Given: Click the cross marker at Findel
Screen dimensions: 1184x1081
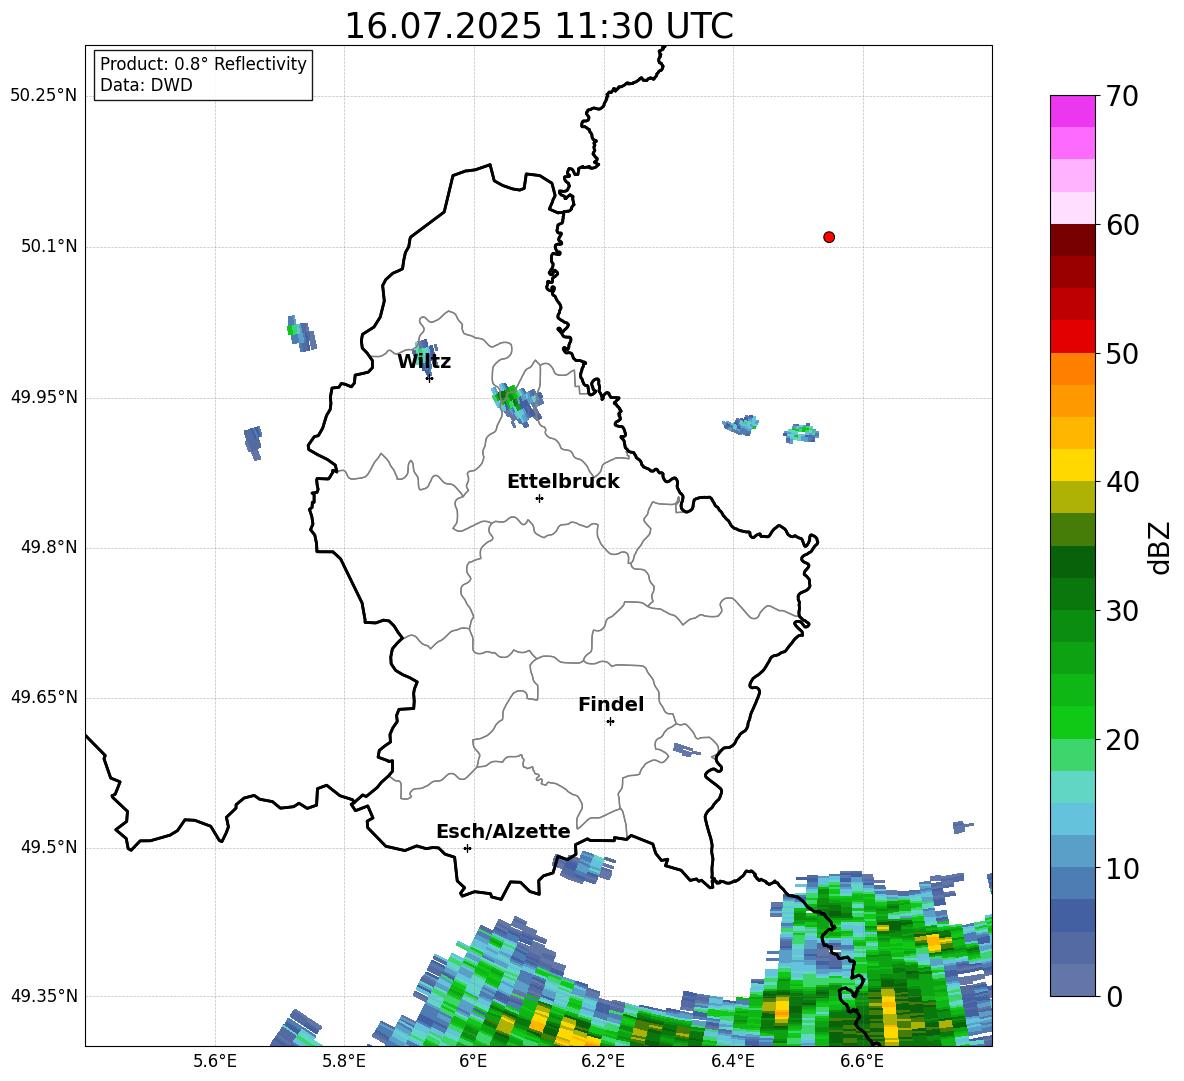Looking at the screenshot, I should point(610,722).
